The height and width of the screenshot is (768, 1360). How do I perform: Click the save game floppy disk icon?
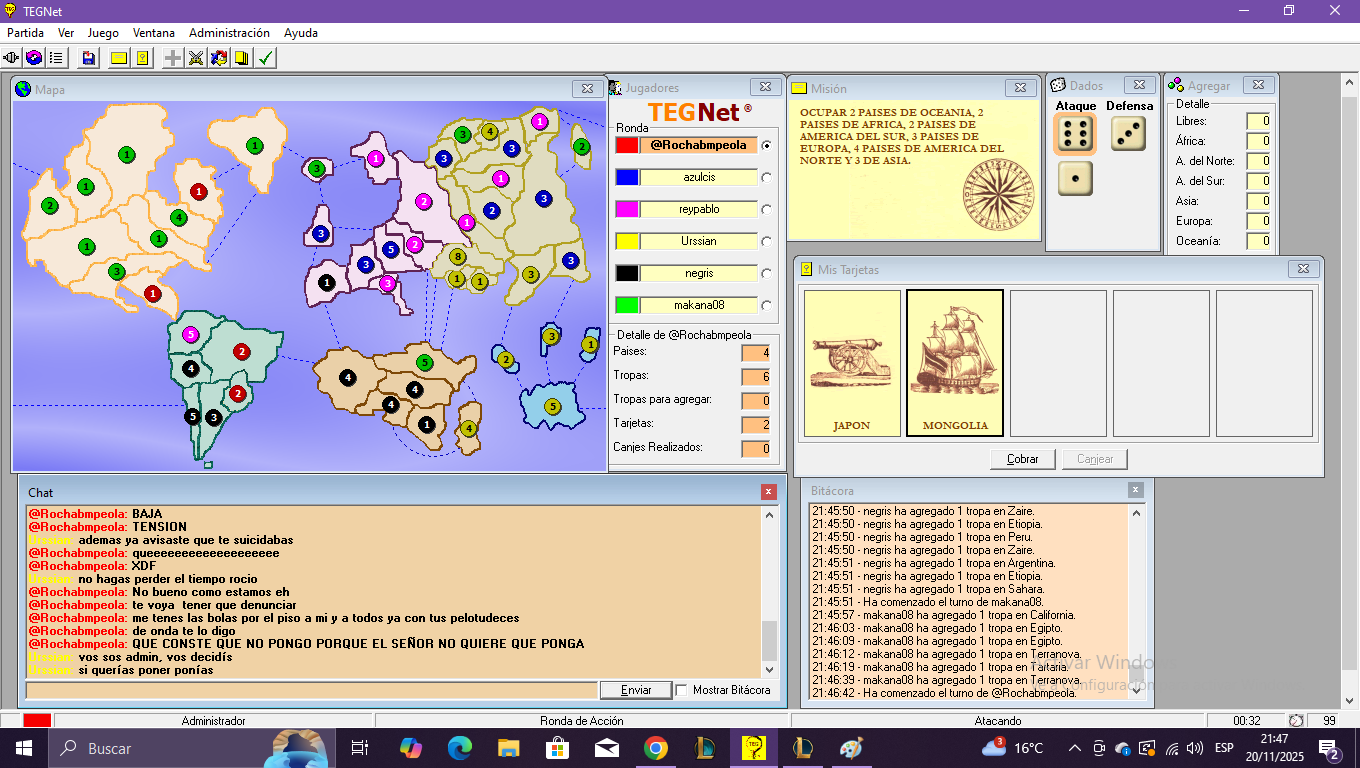point(89,58)
